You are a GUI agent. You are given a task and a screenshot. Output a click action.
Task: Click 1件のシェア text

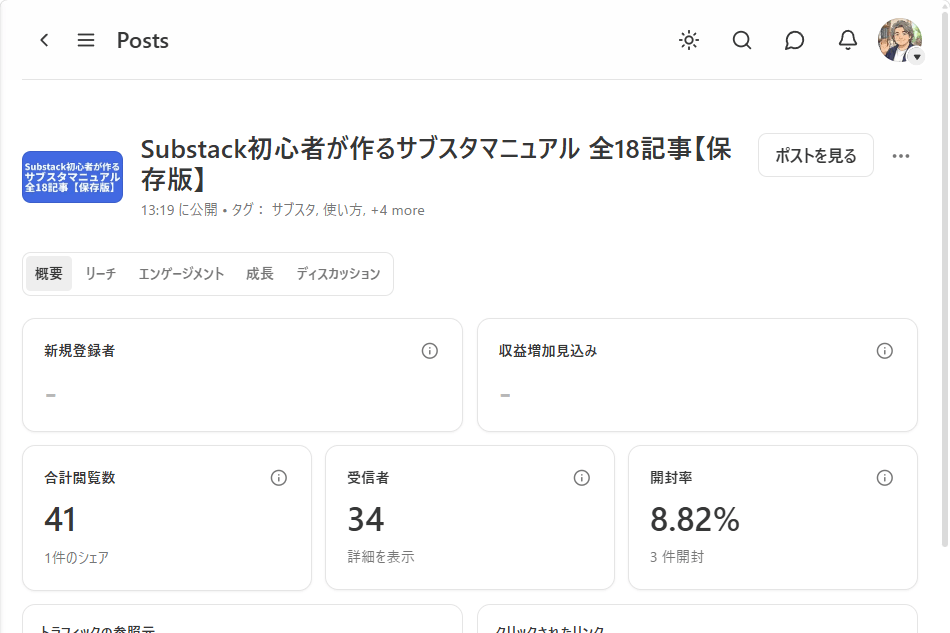(x=76, y=557)
